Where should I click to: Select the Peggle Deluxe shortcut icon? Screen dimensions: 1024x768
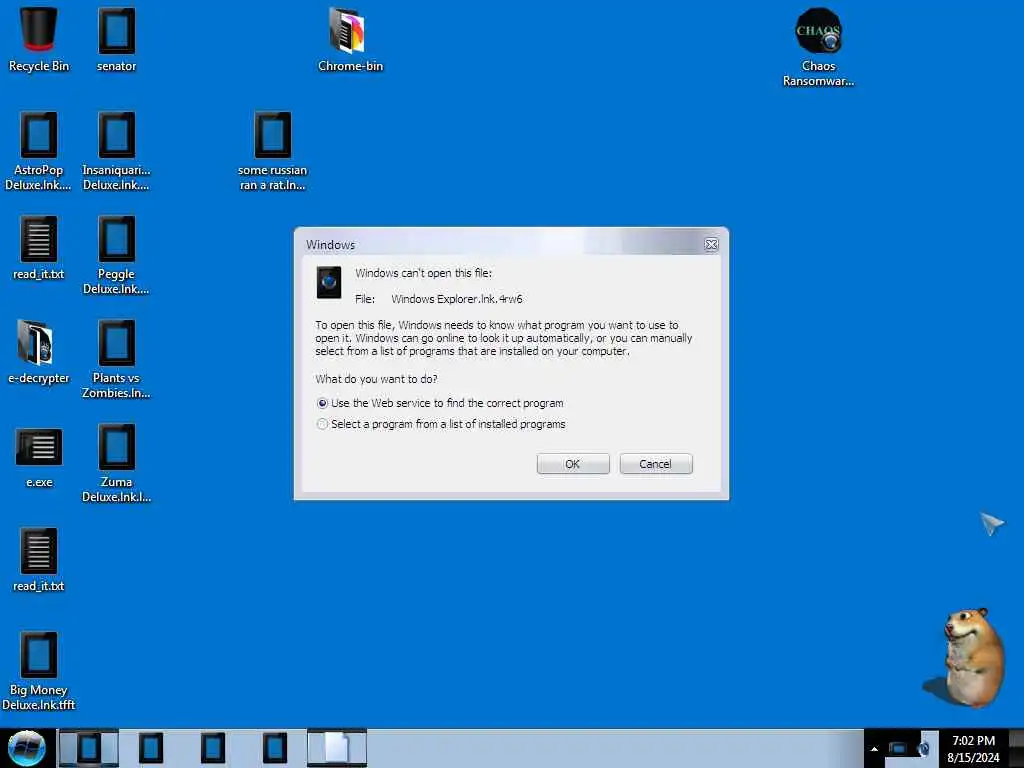[x=116, y=255]
